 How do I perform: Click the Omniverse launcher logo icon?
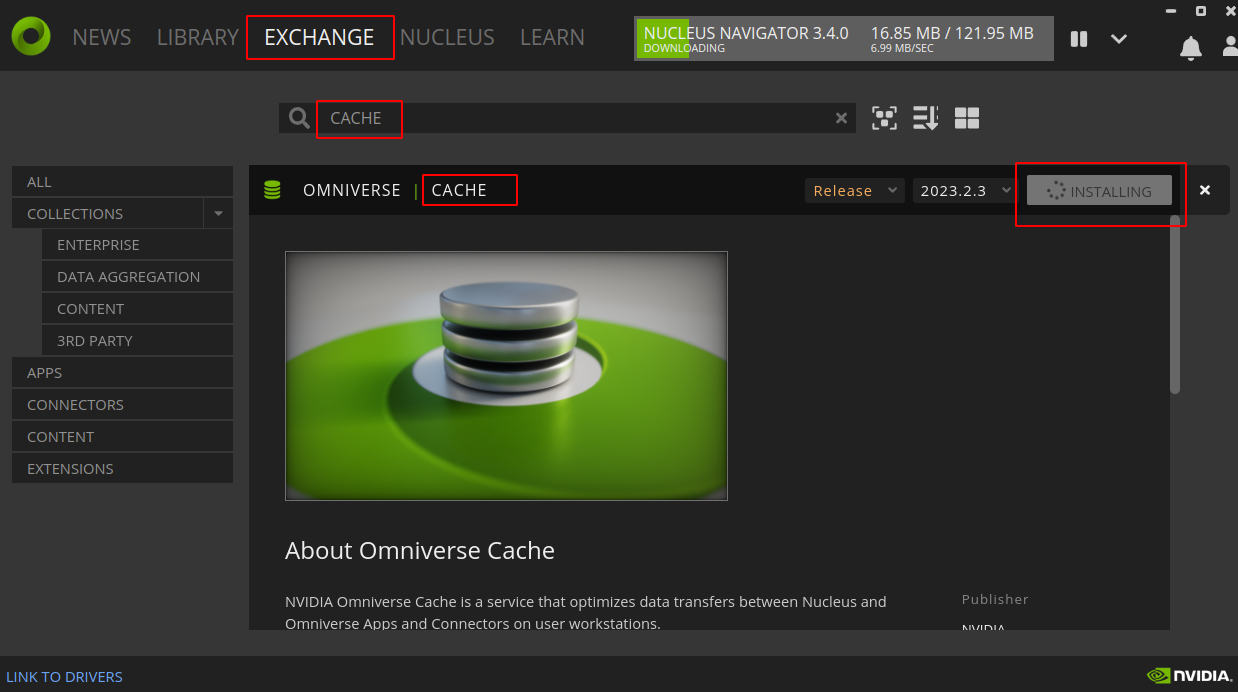(x=31, y=36)
